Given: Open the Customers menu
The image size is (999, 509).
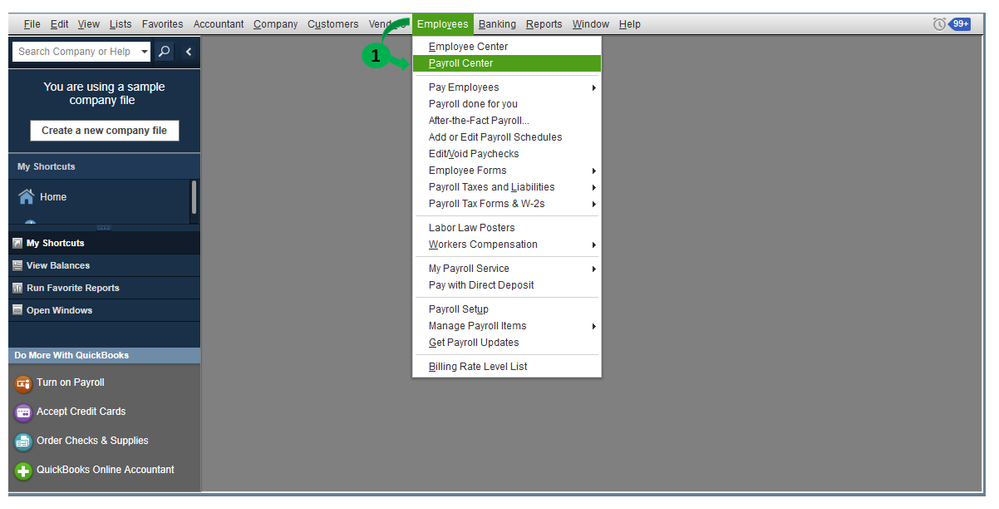Looking at the screenshot, I should (x=333, y=24).
